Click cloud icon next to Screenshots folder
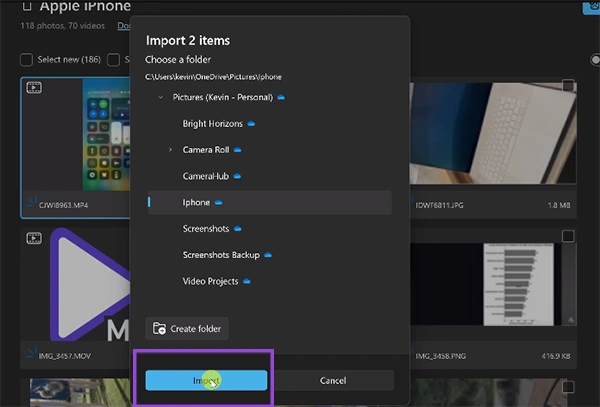The height and width of the screenshot is (407, 600). click(238, 229)
